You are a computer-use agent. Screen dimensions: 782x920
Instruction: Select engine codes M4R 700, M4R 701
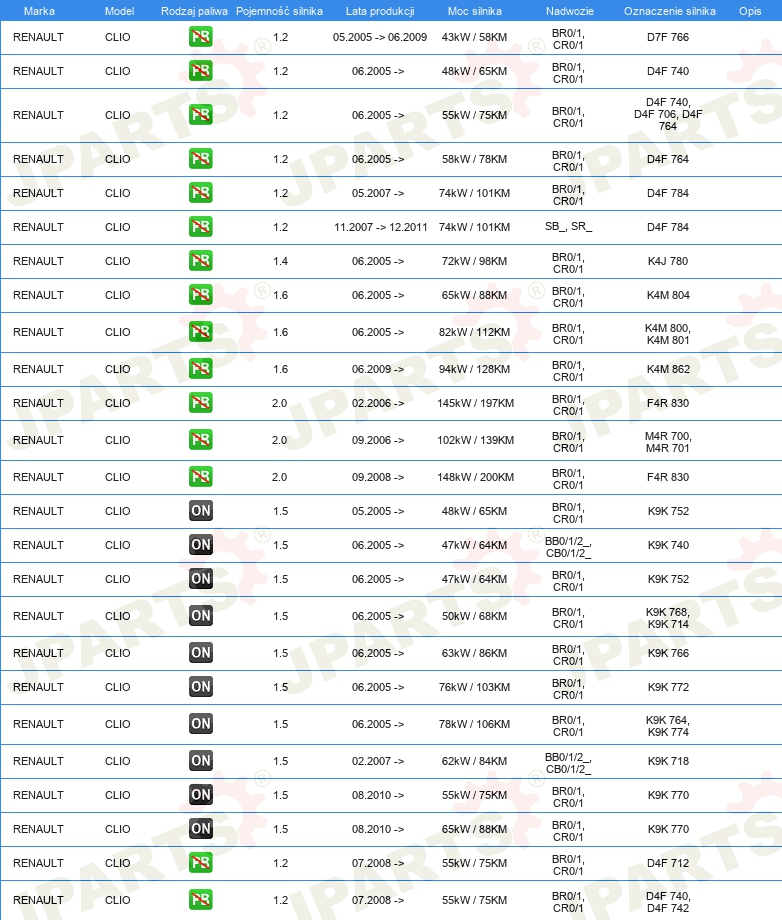668,442
